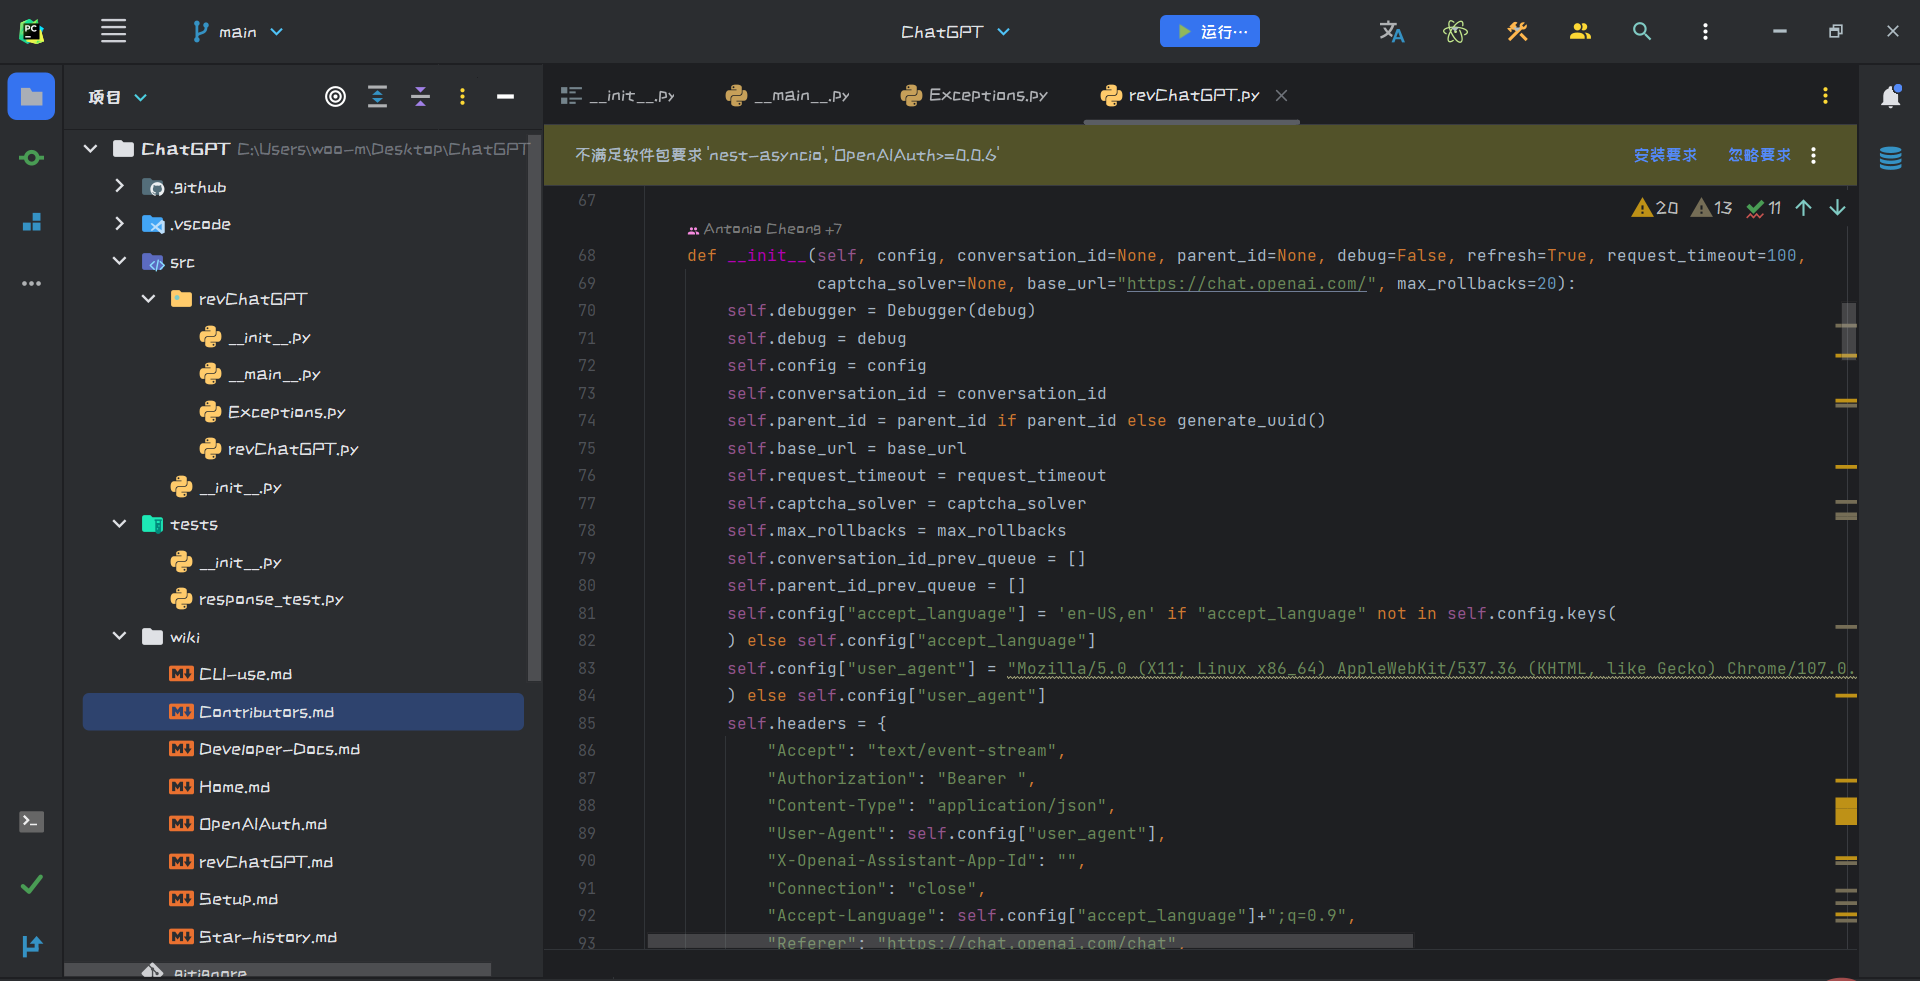Open the Terminal tool window

[31, 821]
